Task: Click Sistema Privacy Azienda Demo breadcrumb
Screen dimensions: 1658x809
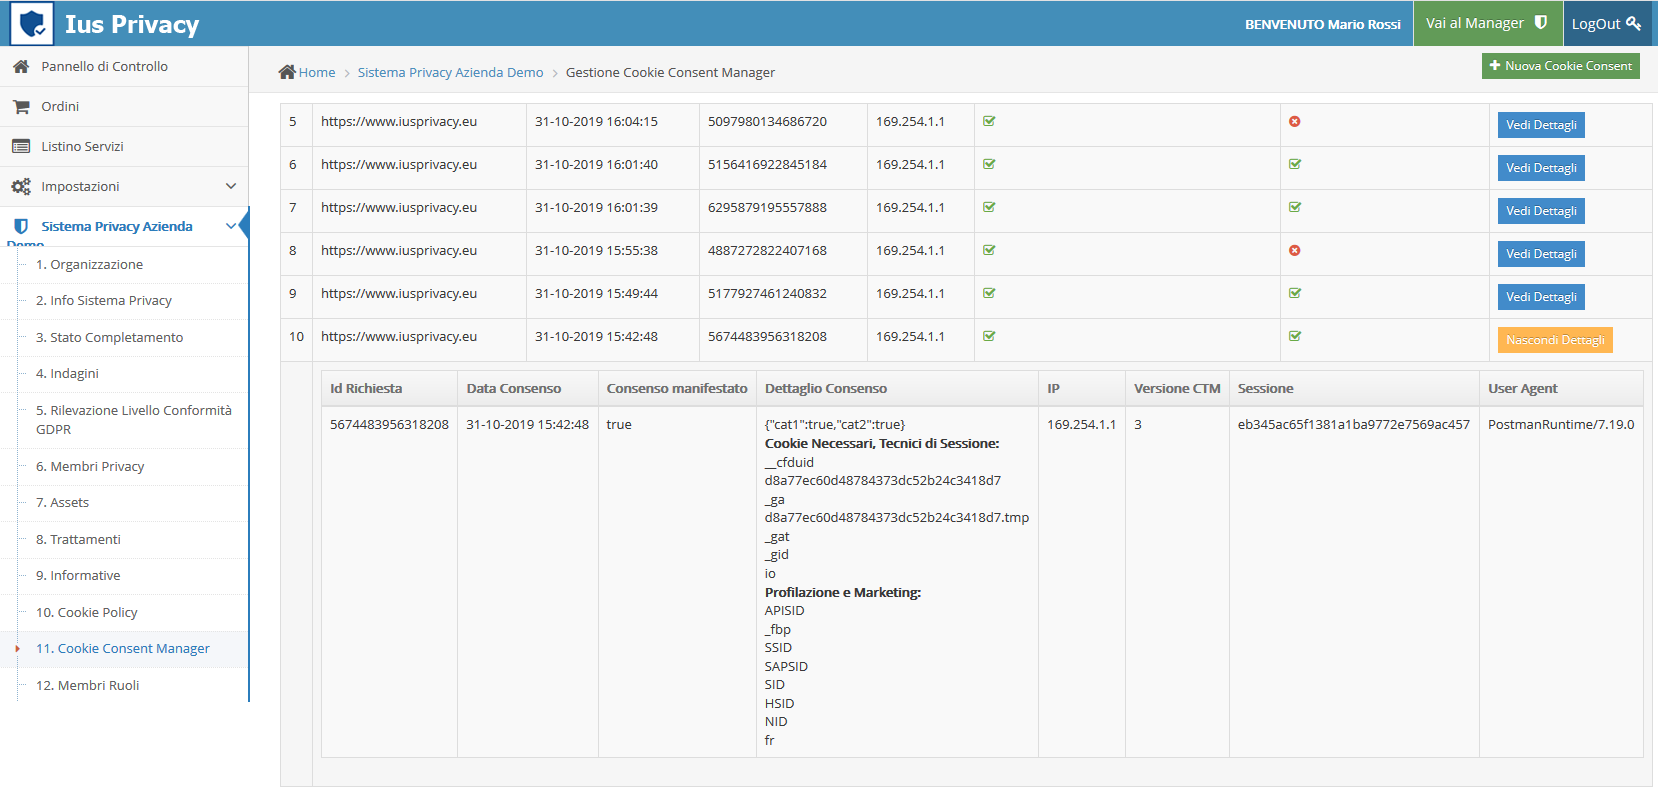Action: click(x=450, y=72)
